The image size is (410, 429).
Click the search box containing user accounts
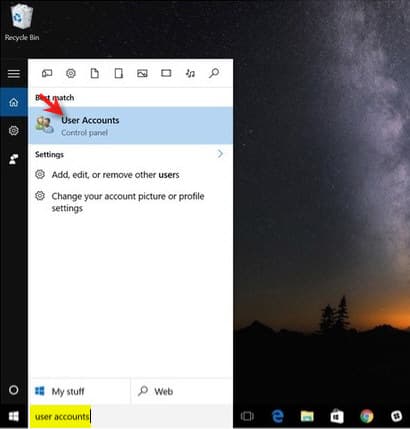[x=131, y=417]
